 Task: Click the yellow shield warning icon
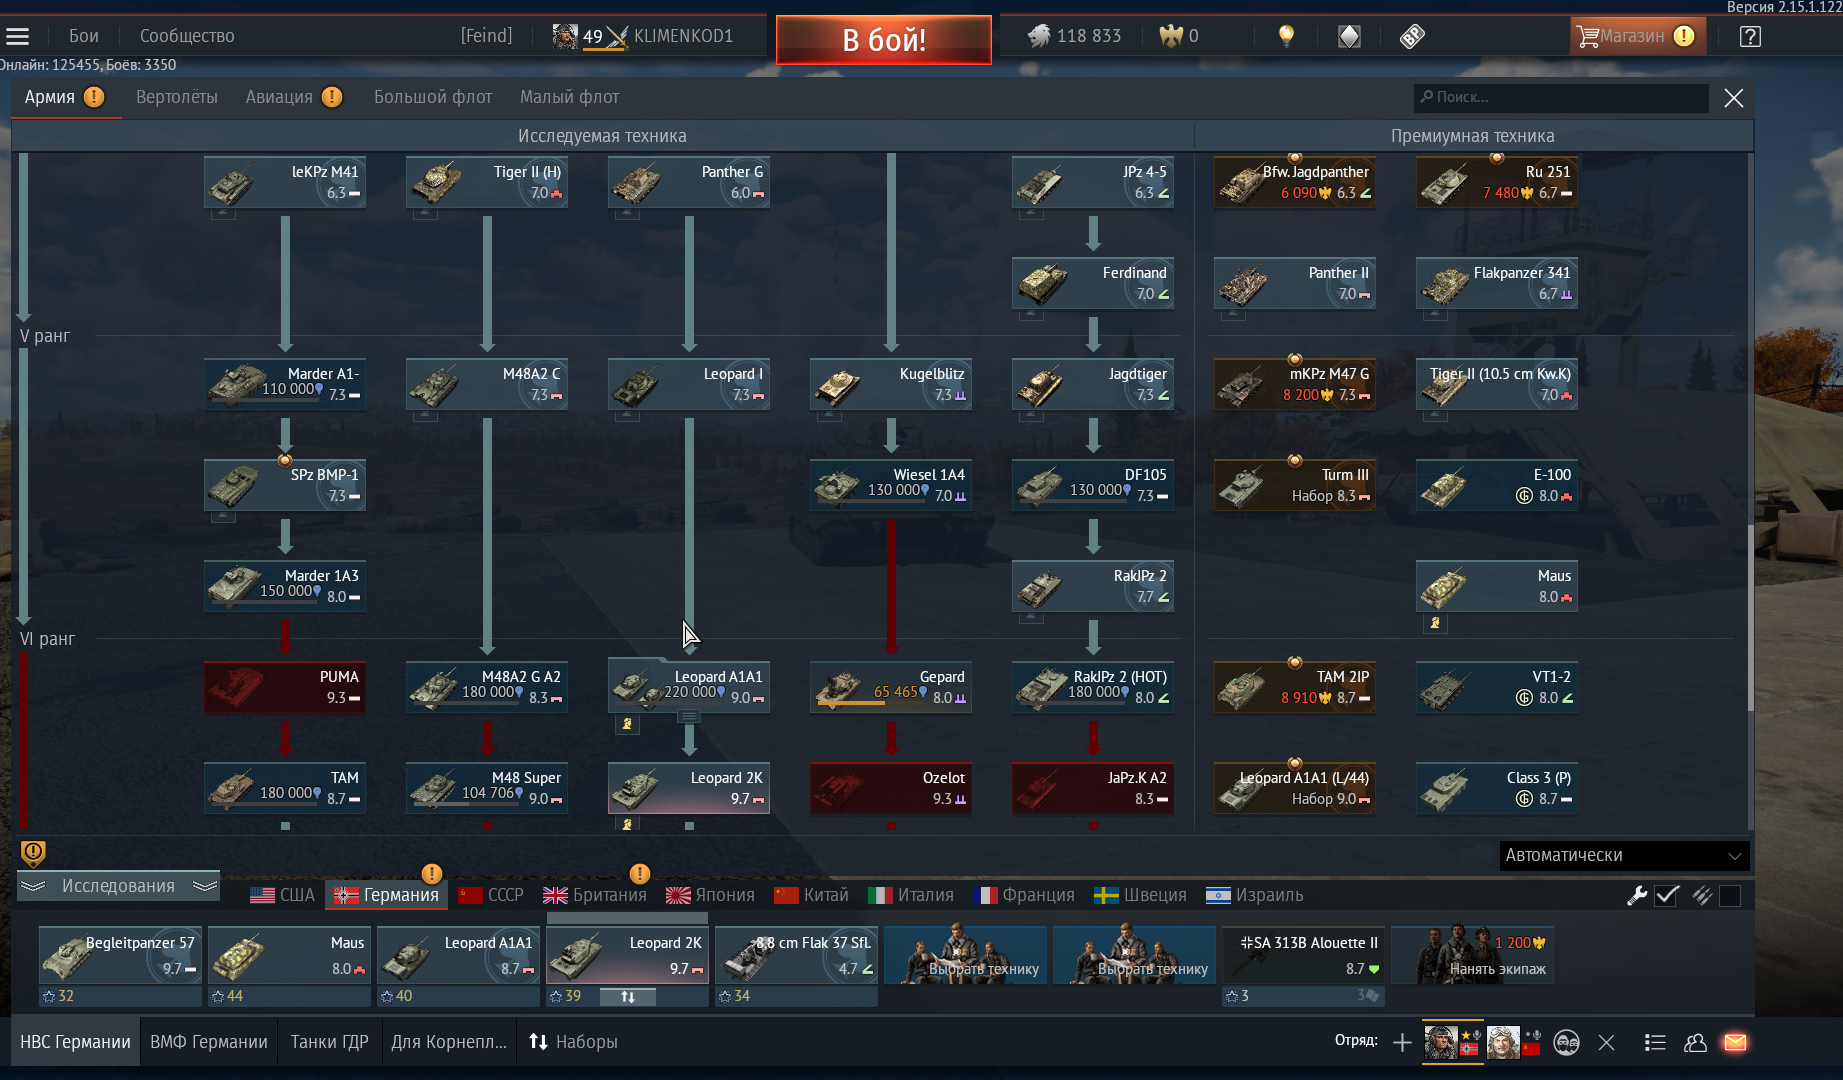coord(33,853)
